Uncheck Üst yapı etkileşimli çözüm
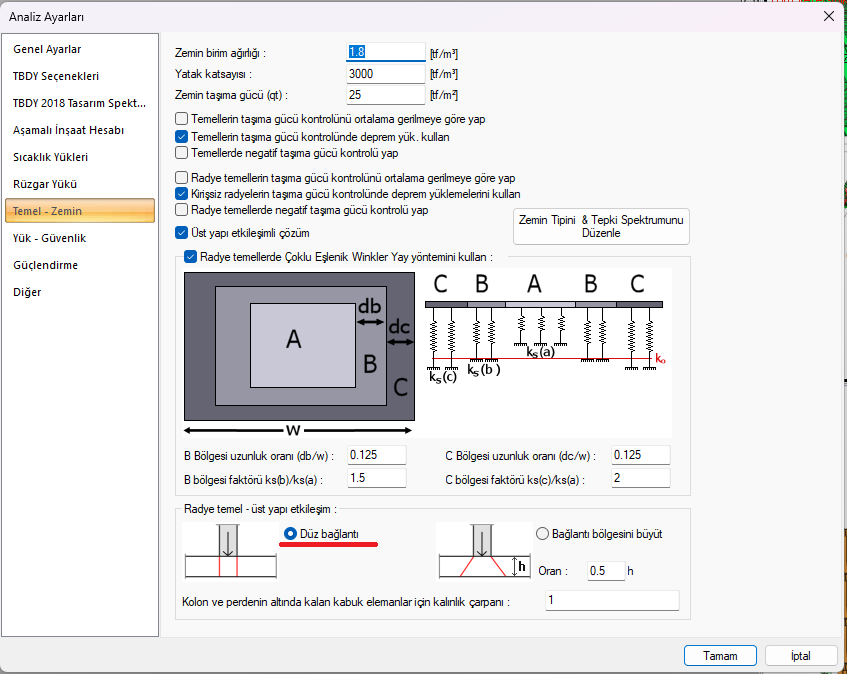847x674 pixels. [x=182, y=232]
